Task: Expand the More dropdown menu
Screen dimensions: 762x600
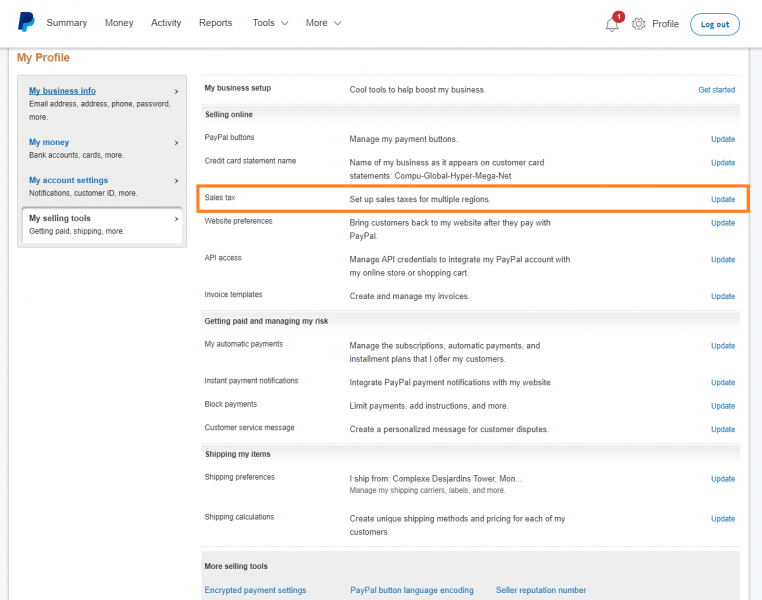Action: pyautogui.click(x=323, y=23)
